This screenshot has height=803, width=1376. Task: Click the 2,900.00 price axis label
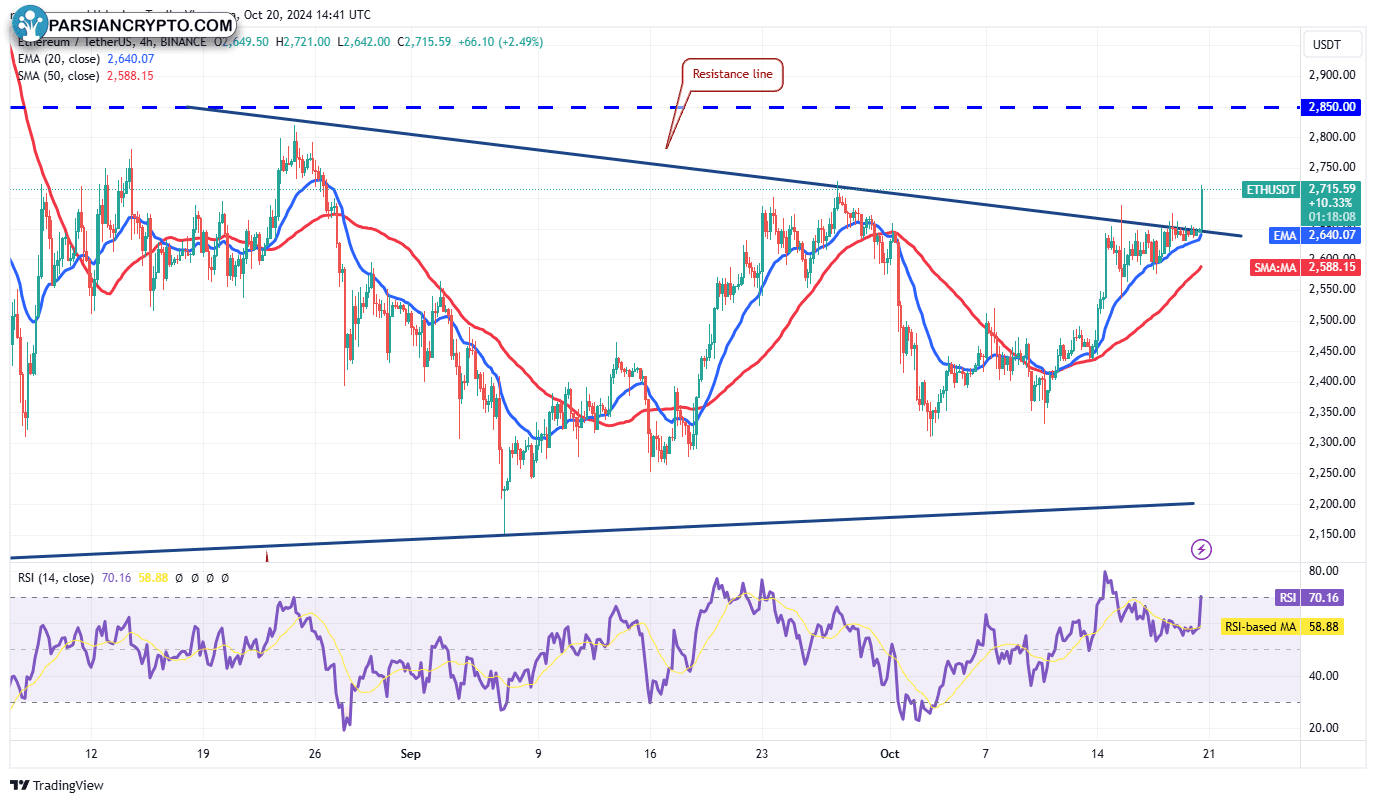pos(1332,75)
